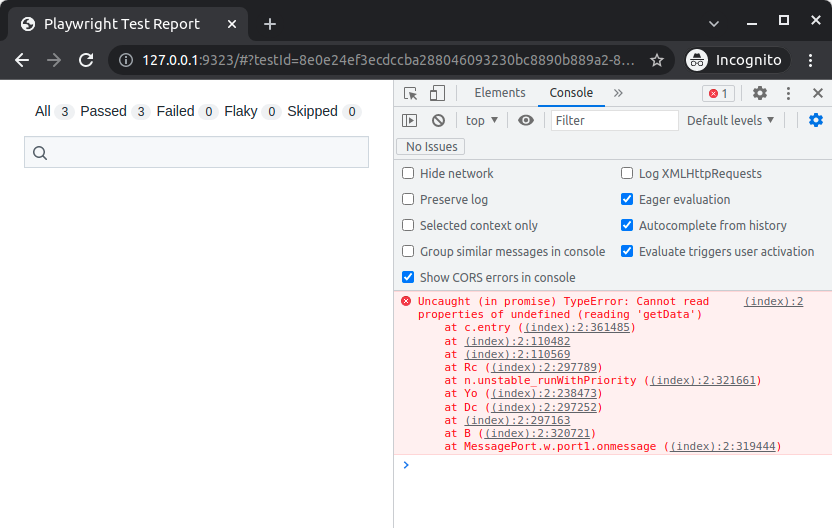832x528 pixels.
Task: Open the (index):2:320721 stack link
Action: (537, 434)
